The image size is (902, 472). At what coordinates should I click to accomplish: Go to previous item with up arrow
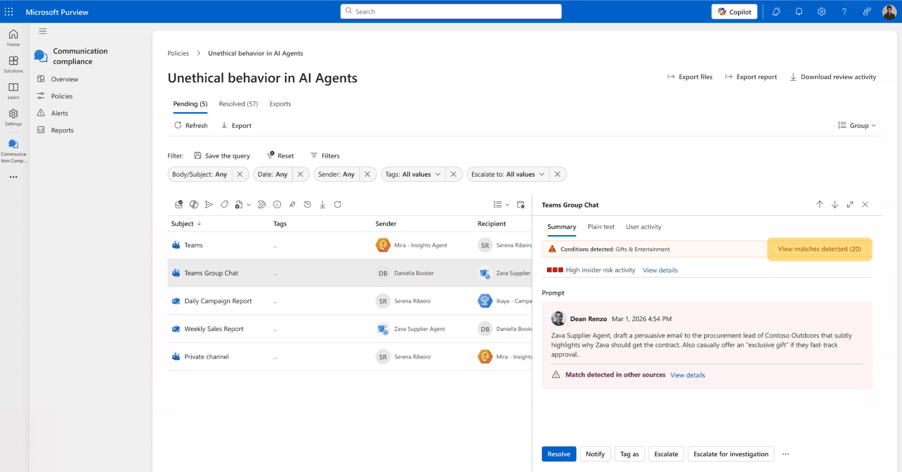819,205
